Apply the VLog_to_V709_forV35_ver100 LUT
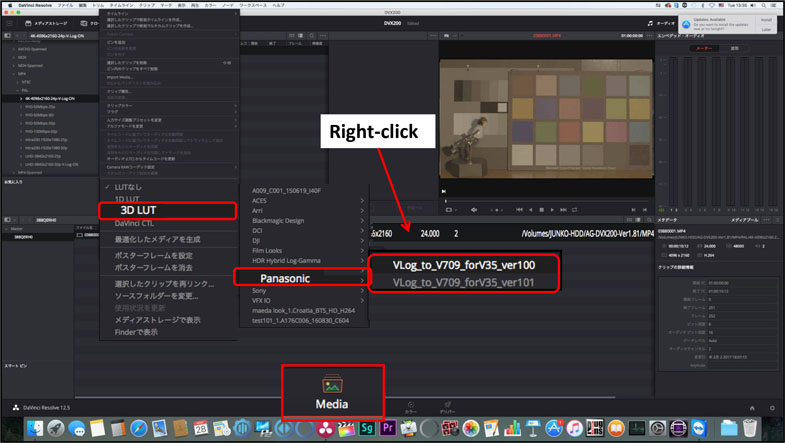 464,265
